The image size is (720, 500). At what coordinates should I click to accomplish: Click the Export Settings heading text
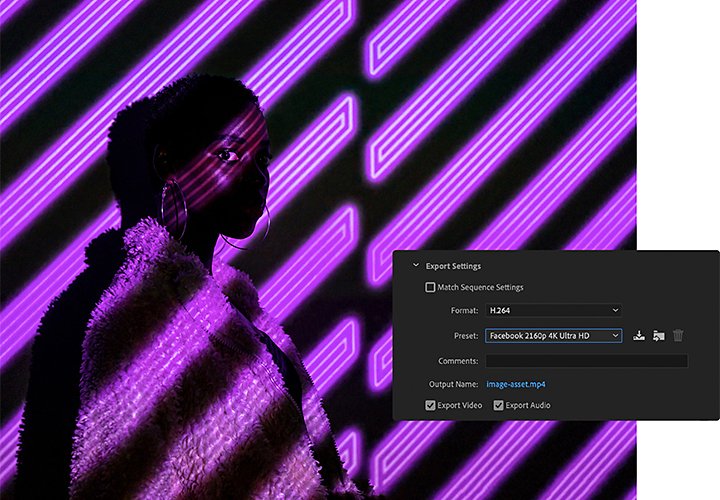(453, 266)
